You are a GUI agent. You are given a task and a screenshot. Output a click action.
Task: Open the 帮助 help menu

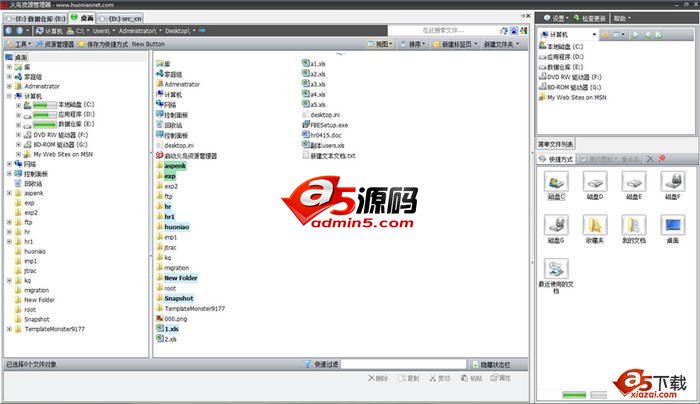coord(622,18)
